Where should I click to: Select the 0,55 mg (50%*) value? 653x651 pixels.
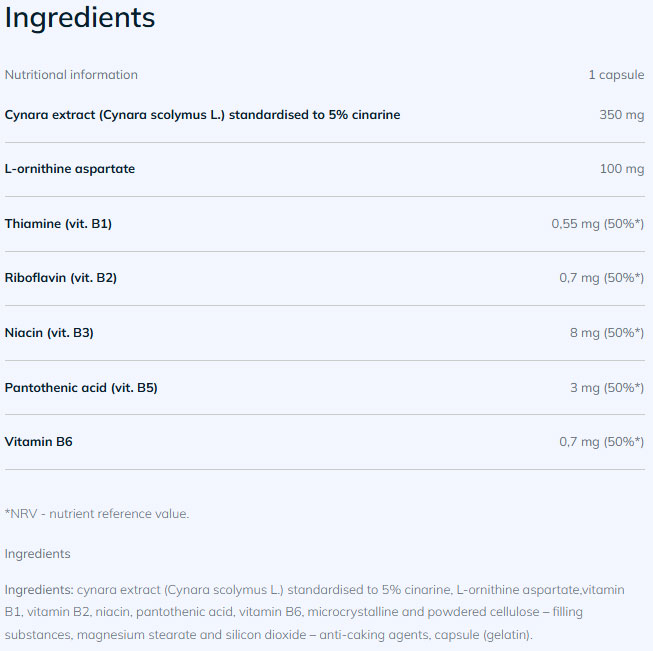point(597,224)
